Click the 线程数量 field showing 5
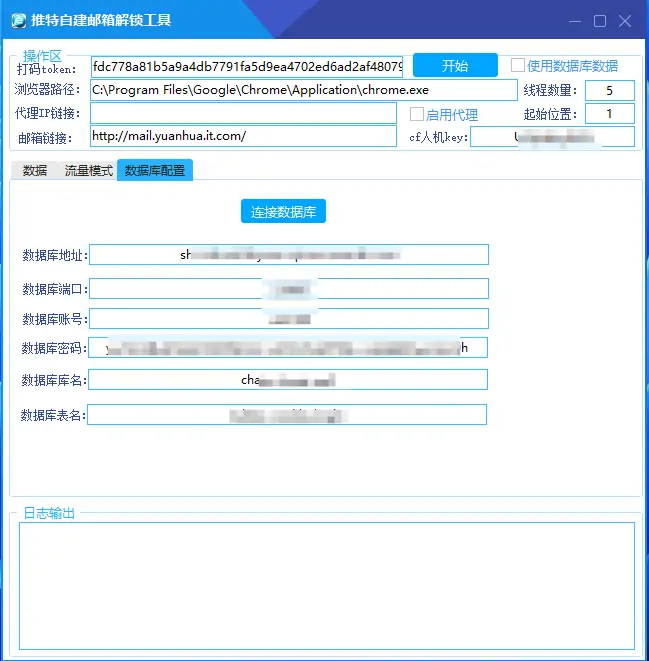Viewport: 649px width, 661px height. 609,90
